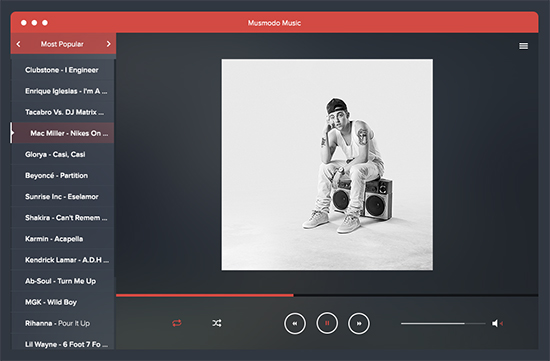Select Mac Miller - Nikes On ... track
This screenshot has width=550, height=361.
(x=62, y=133)
